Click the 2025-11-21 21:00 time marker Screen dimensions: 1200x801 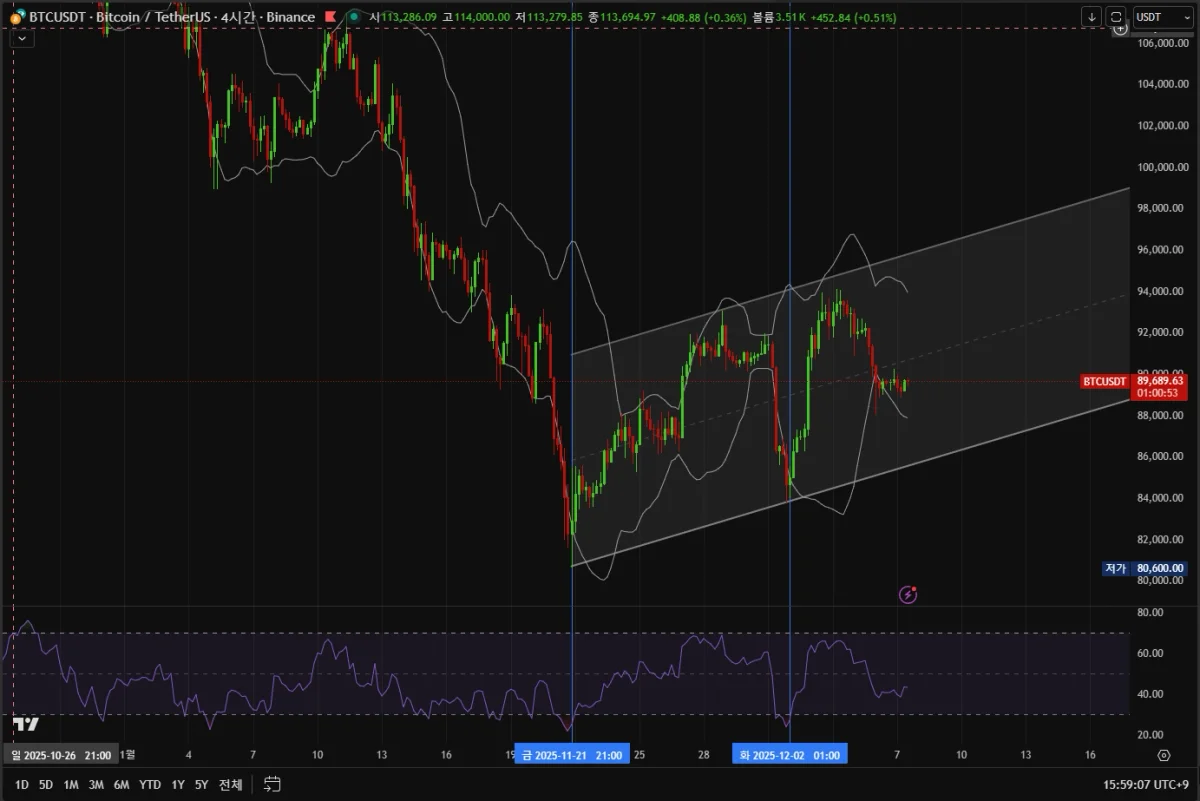click(572, 755)
